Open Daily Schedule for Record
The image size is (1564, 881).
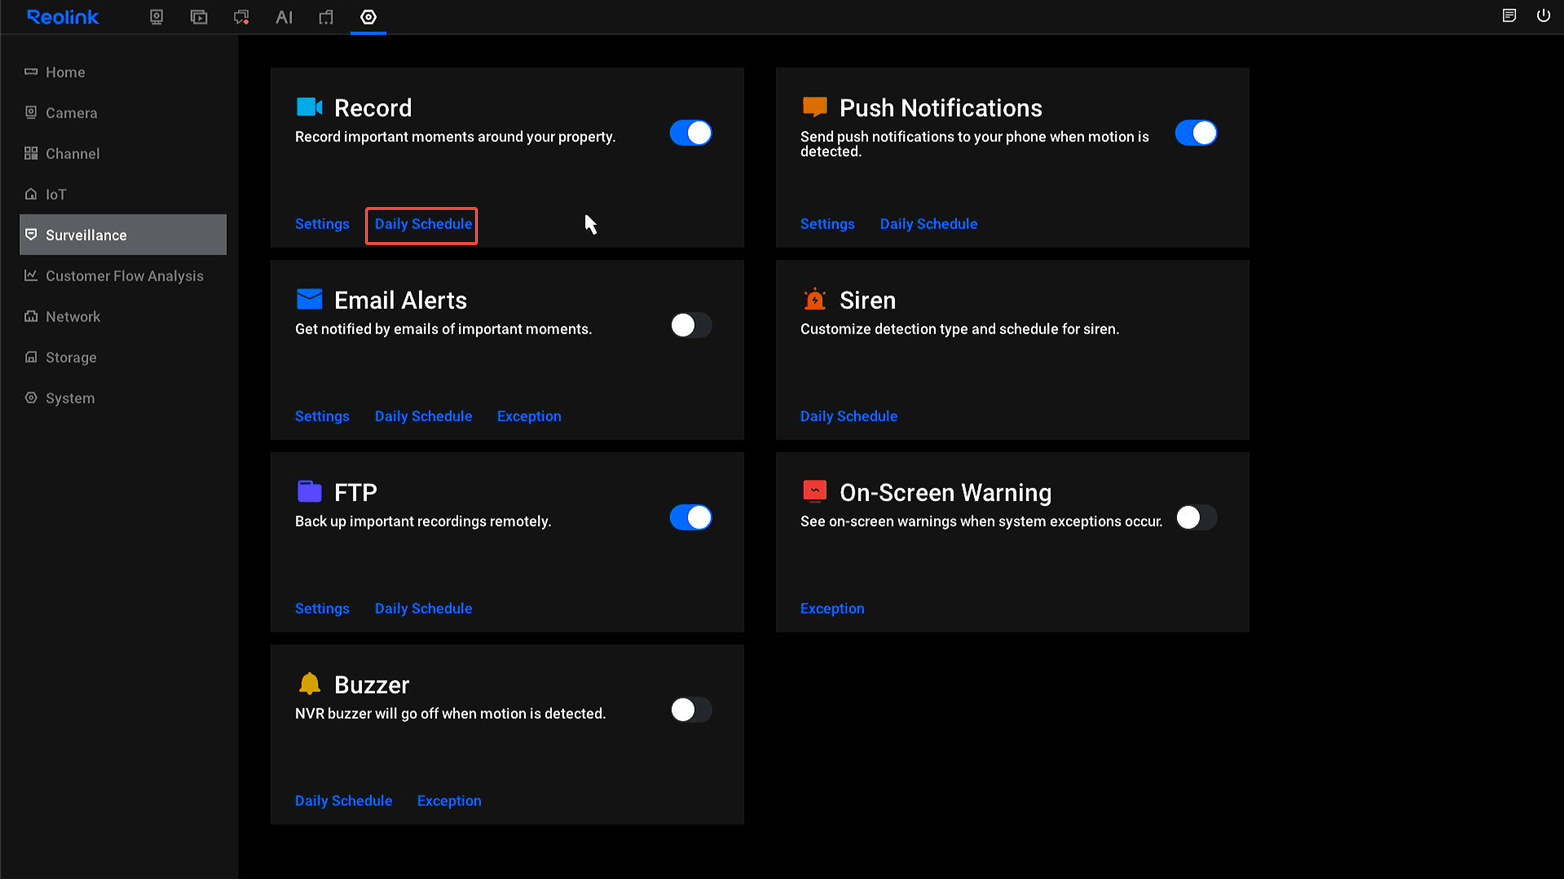pyautogui.click(x=423, y=224)
